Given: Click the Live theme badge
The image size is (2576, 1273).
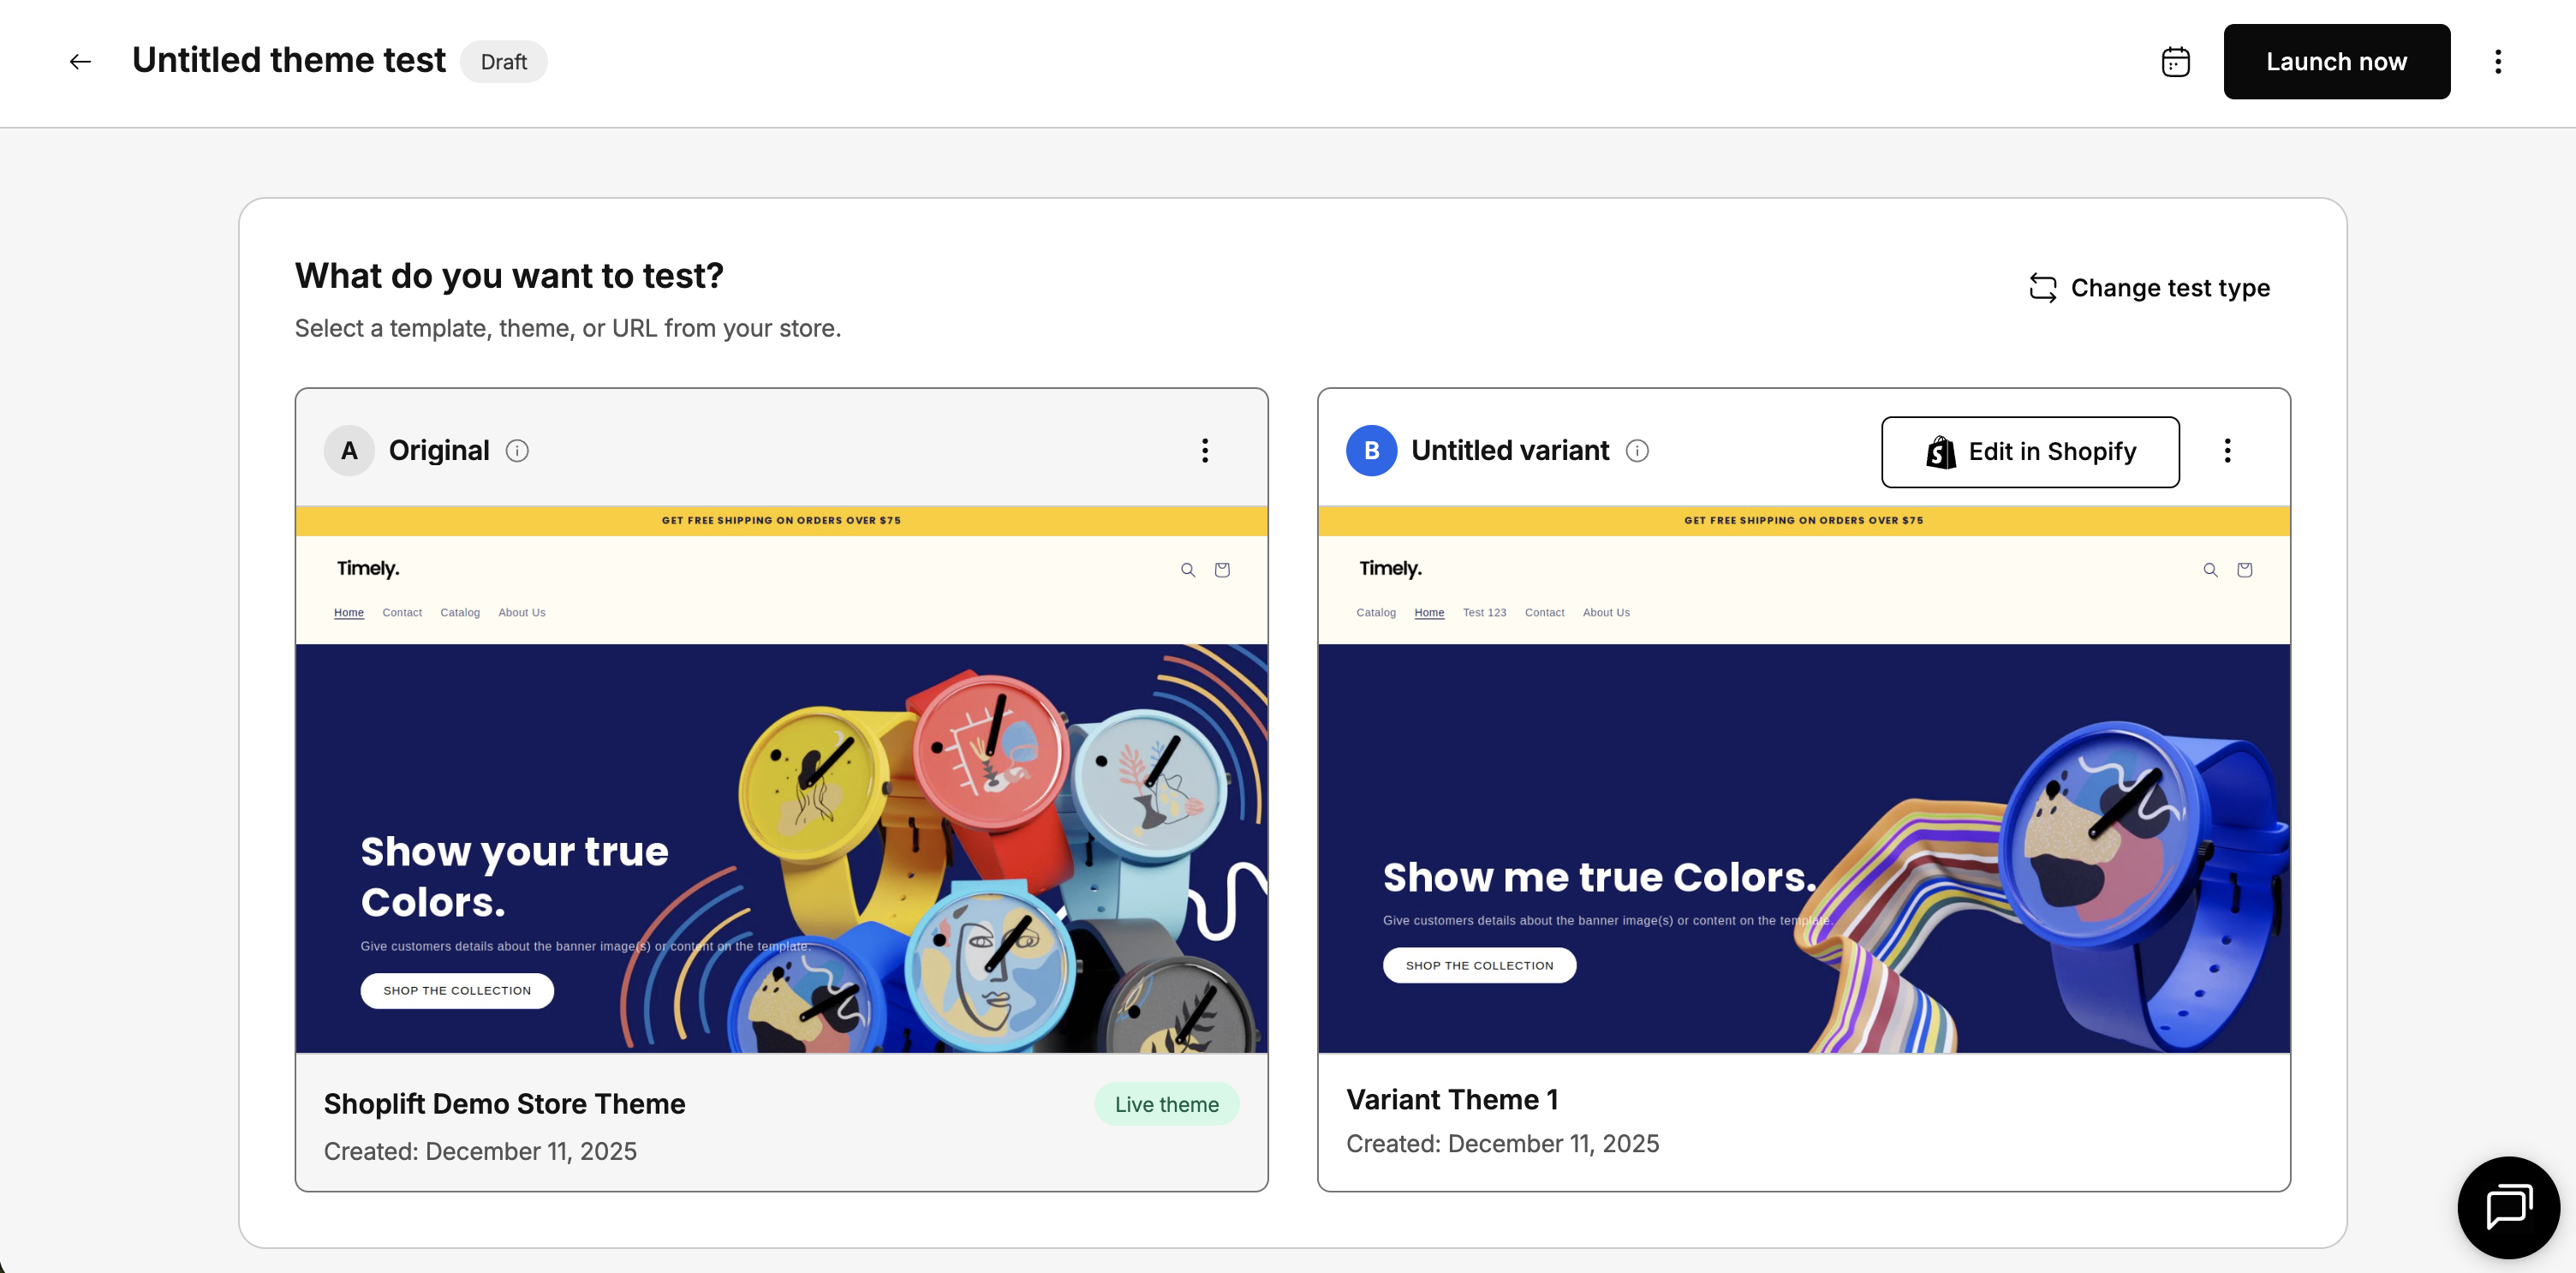Looking at the screenshot, I should click(1166, 1104).
